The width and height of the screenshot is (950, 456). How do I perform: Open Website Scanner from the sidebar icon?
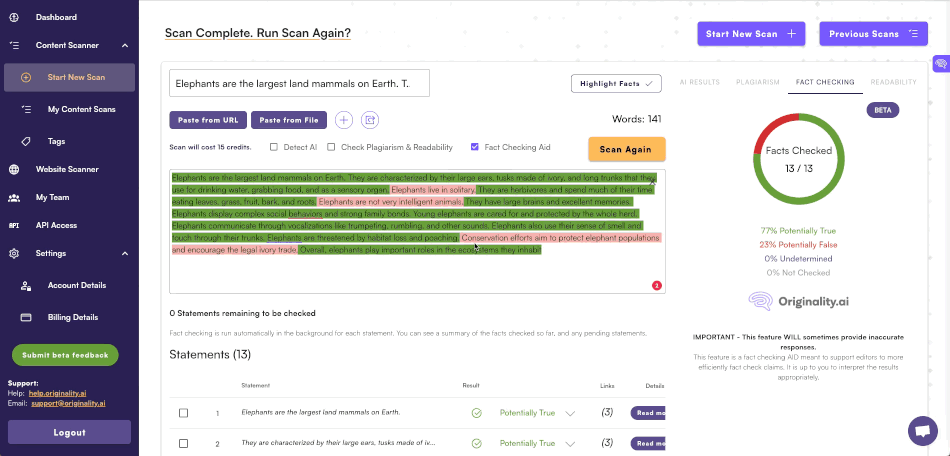coord(14,169)
